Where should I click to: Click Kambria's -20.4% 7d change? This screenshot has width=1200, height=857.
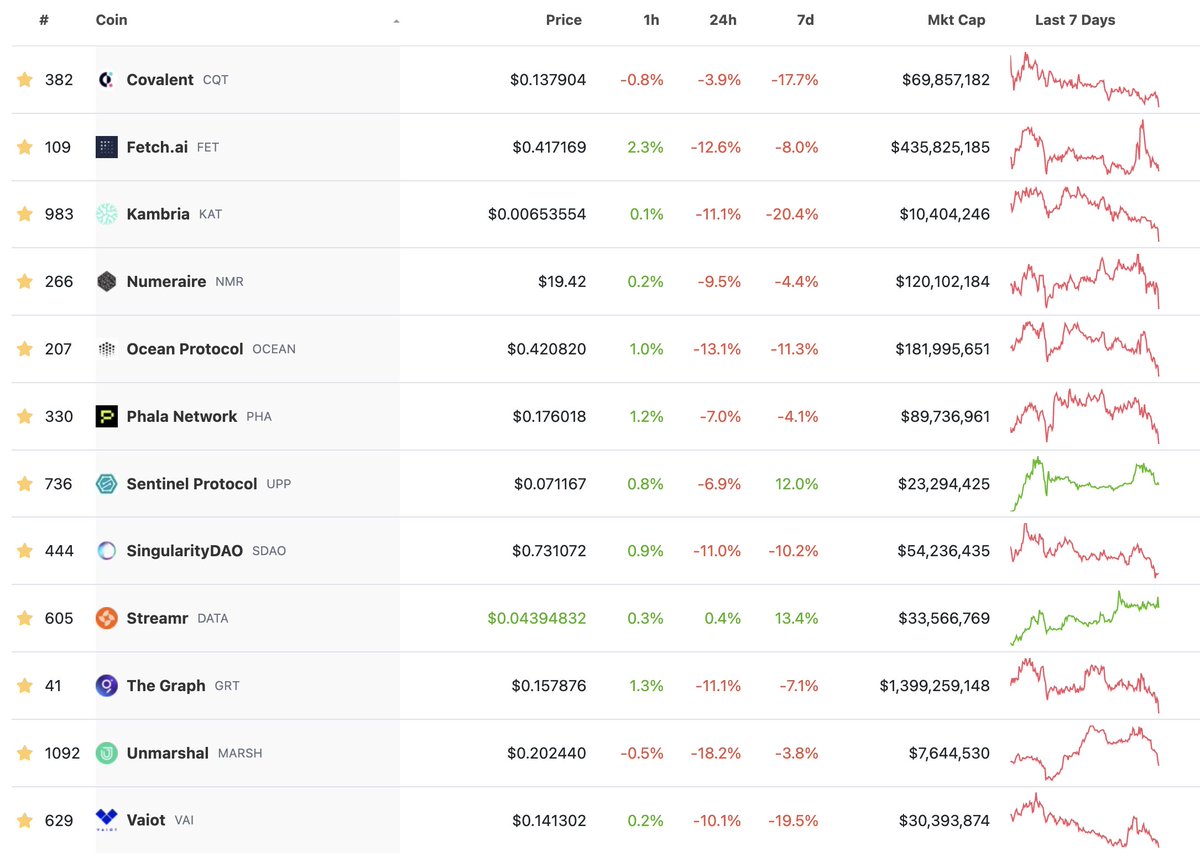tap(794, 214)
